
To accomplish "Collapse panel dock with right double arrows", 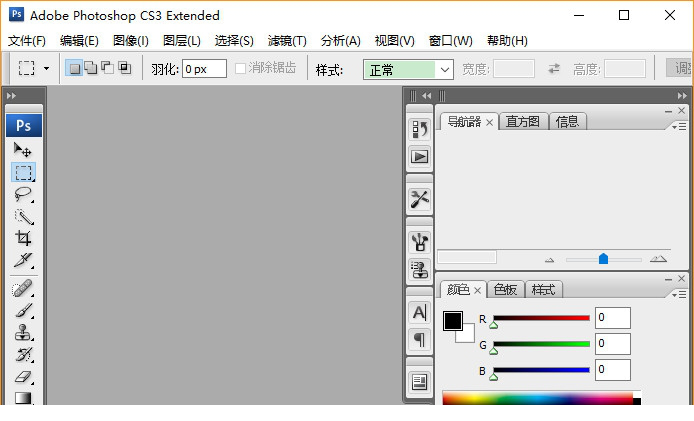I will [682, 96].
